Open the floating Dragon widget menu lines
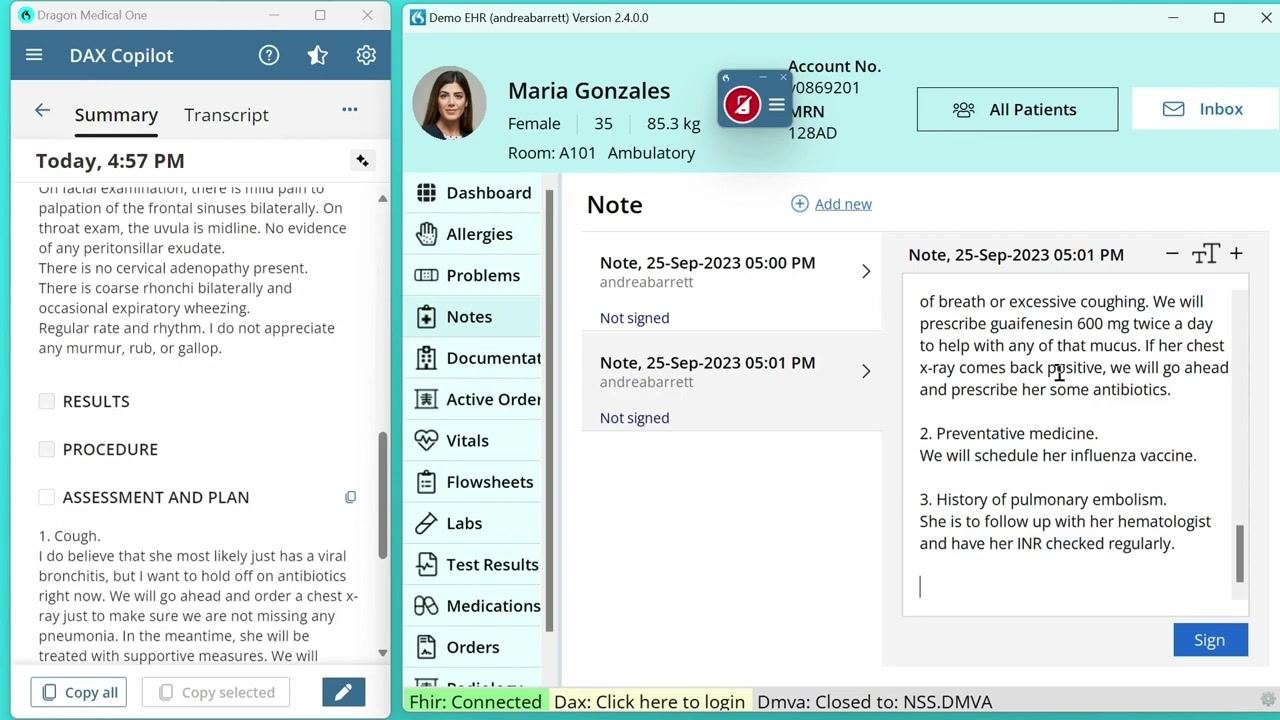 (776, 105)
